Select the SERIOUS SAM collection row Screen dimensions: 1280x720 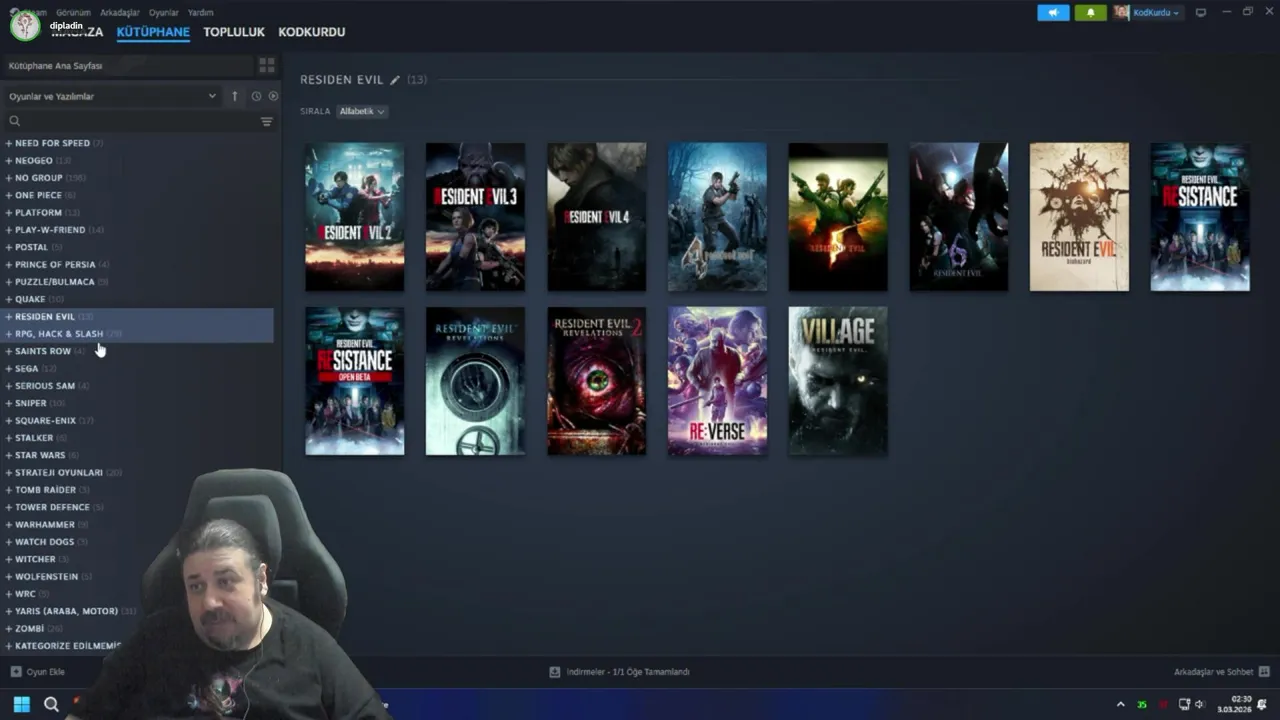point(138,386)
